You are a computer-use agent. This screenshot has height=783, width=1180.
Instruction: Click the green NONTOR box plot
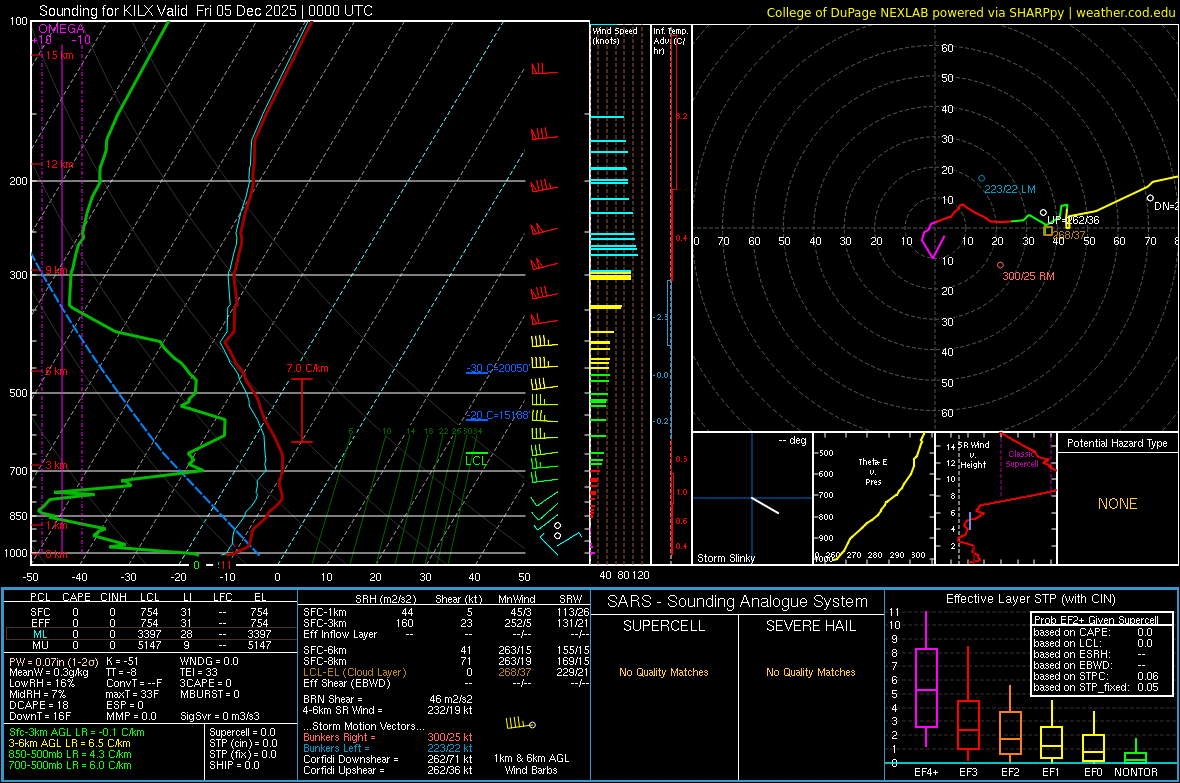point(1135,752)
